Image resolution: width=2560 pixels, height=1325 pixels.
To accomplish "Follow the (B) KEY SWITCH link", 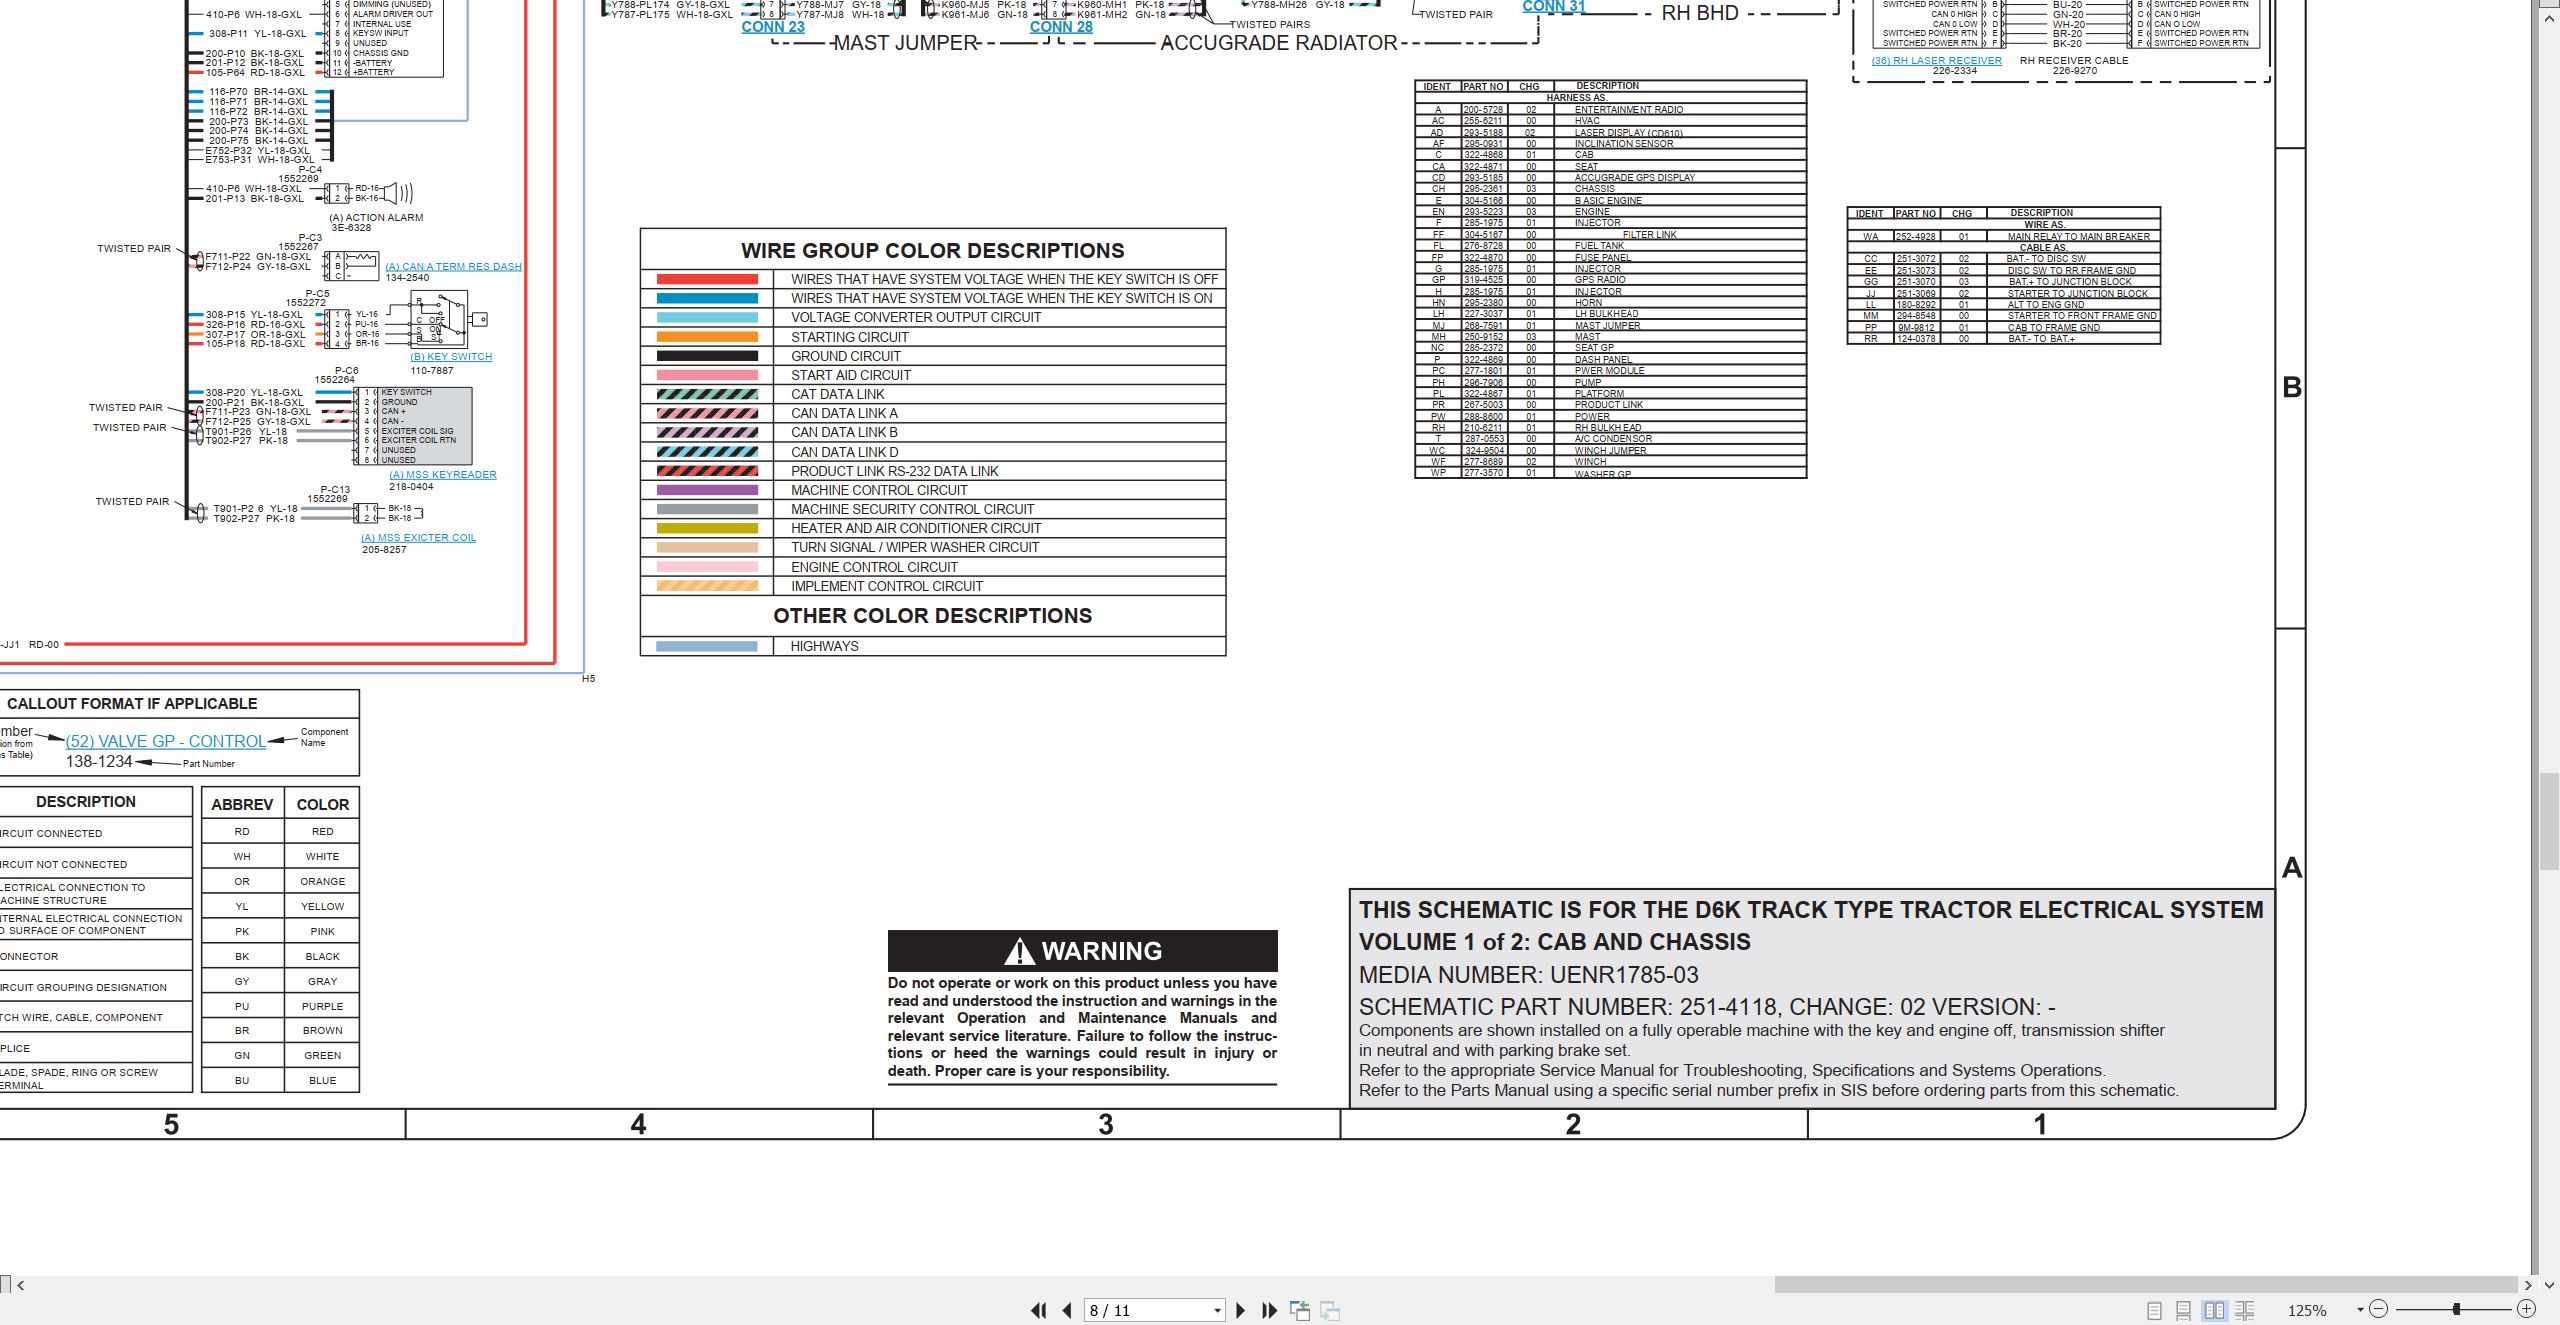I will point(451,357).
